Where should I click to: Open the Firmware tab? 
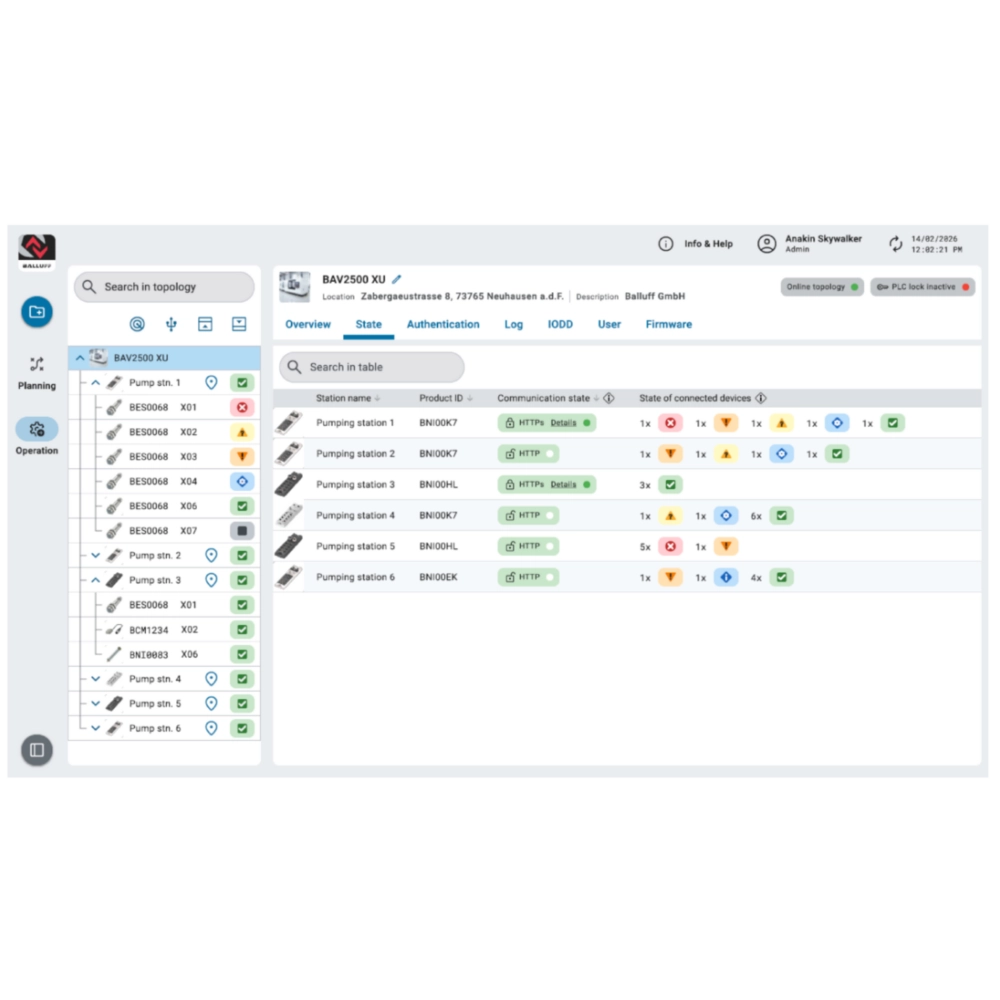(668, 324)
